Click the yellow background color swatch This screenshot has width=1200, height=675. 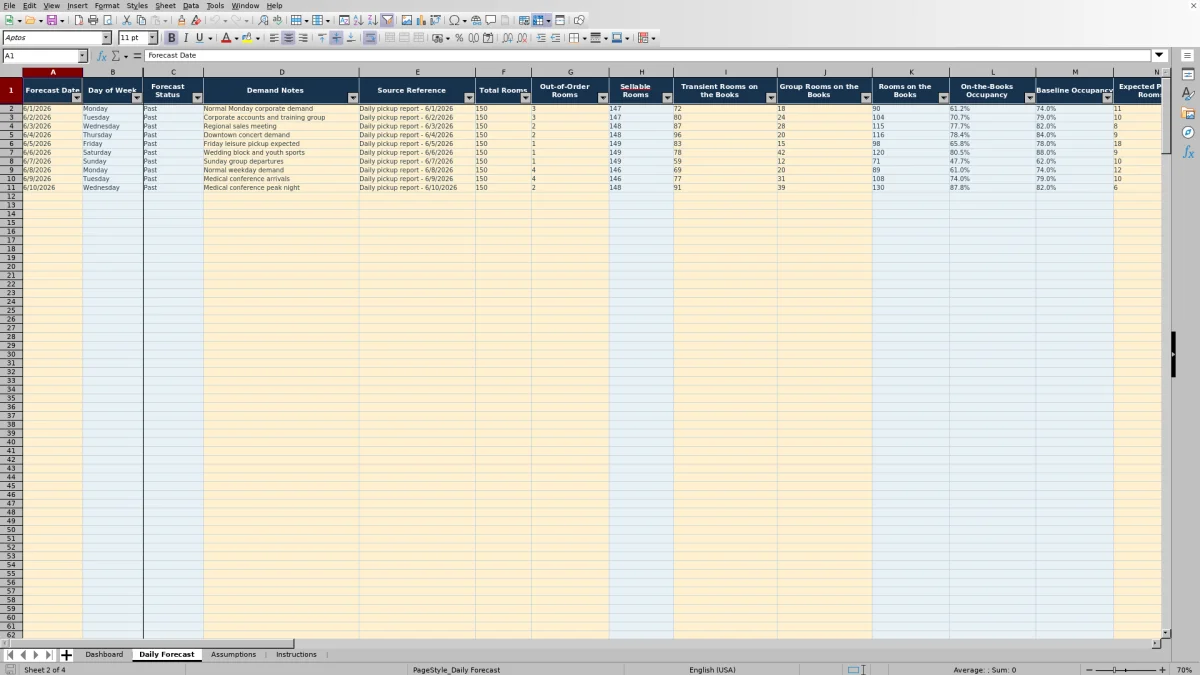247,38
